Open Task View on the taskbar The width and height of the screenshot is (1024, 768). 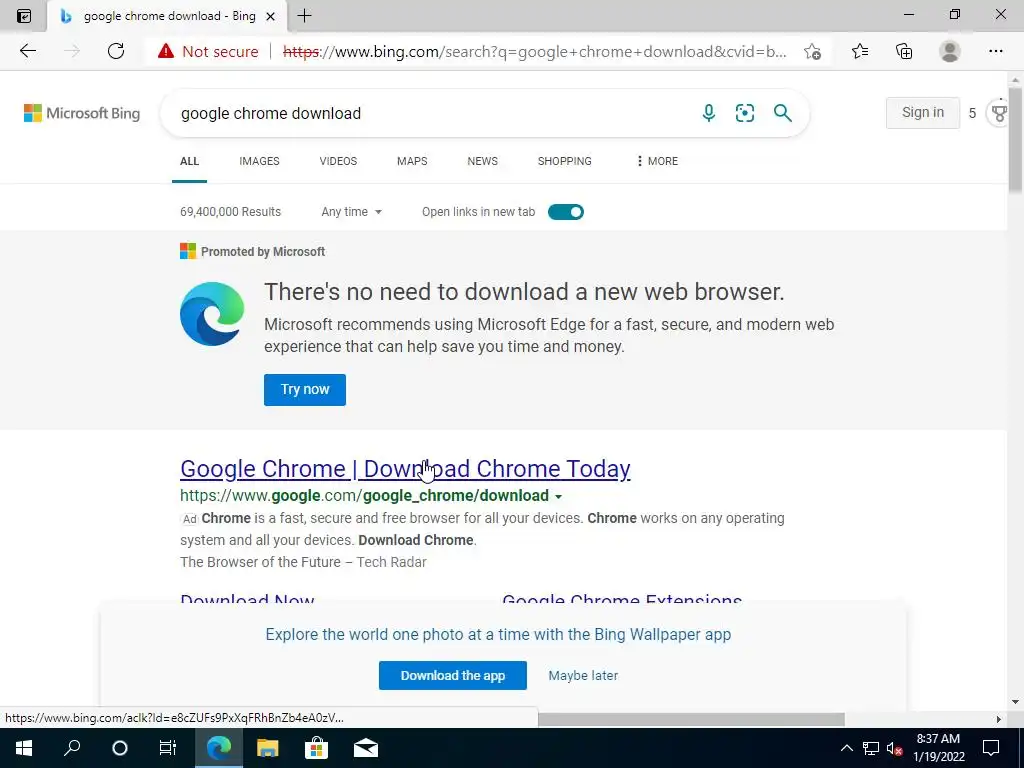tap(168, 748)
